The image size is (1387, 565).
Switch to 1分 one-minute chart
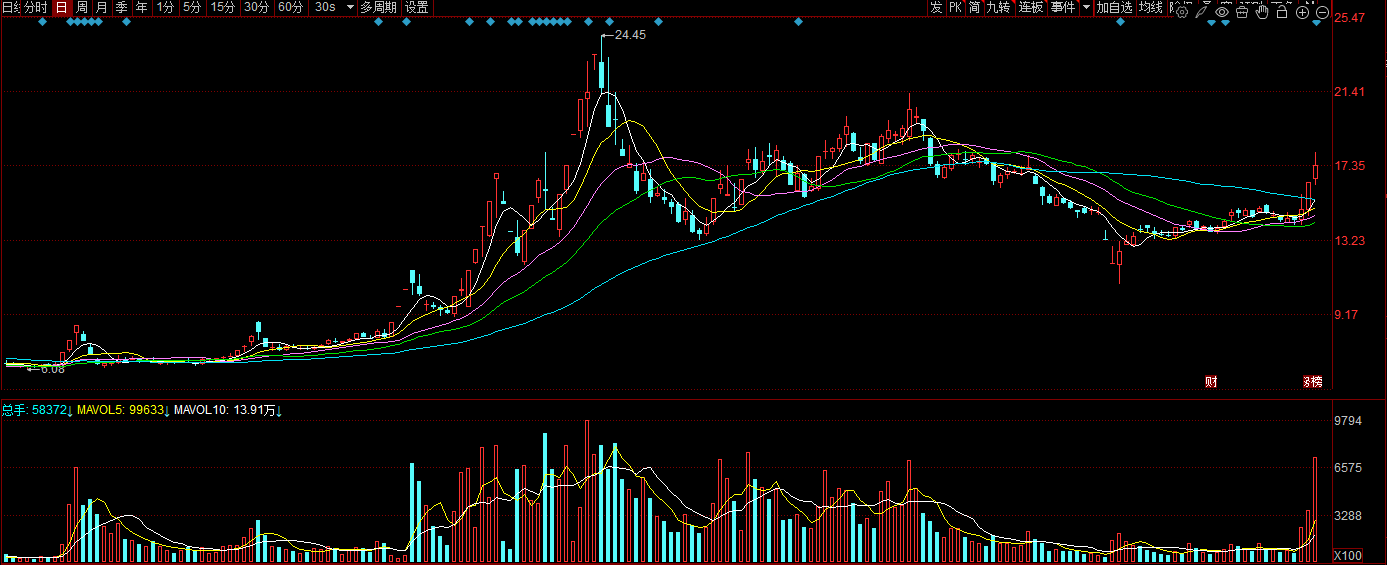point(165,7)
